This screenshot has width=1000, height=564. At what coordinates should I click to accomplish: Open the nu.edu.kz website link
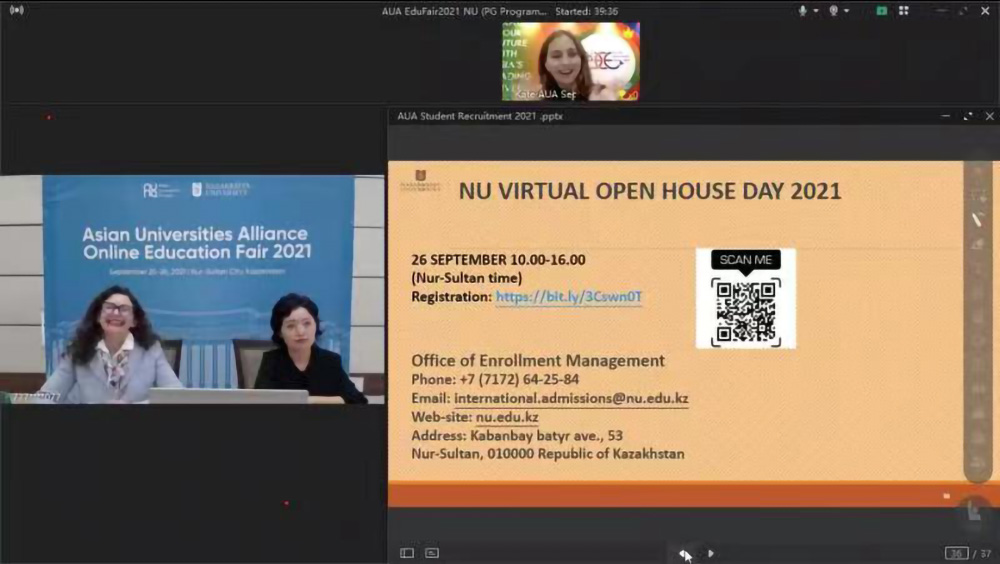[x=507, y=417]
